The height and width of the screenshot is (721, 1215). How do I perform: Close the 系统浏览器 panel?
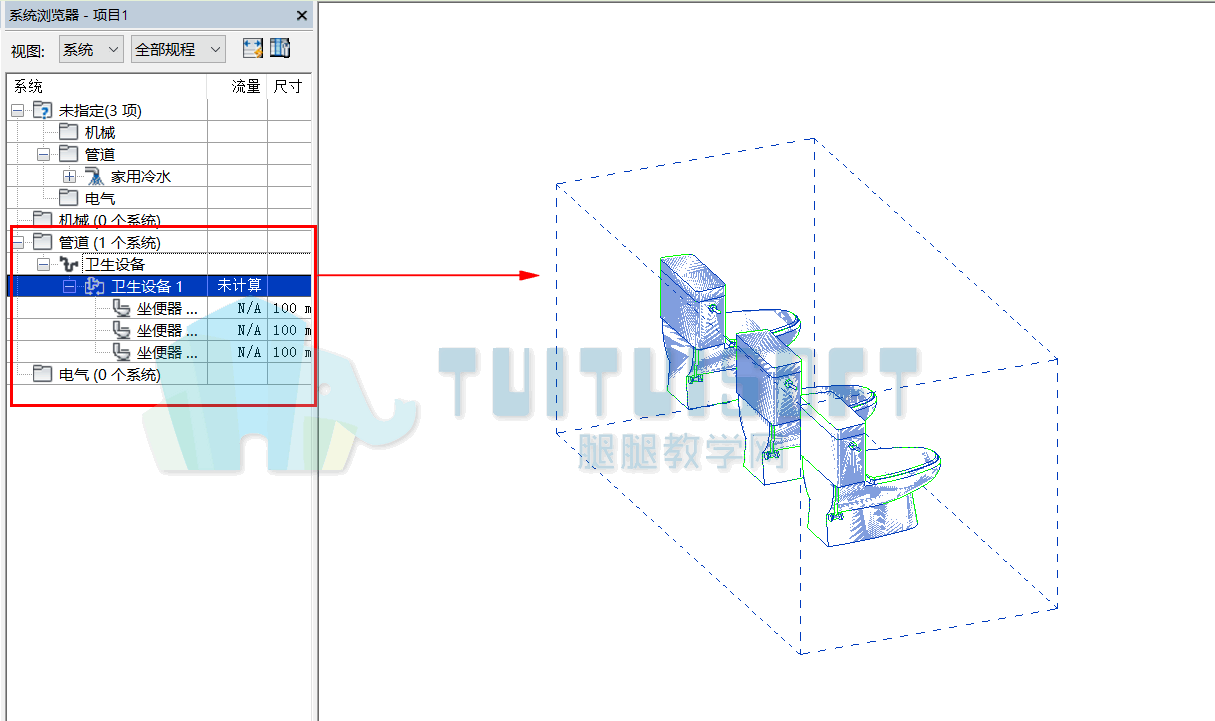point(302,15)
